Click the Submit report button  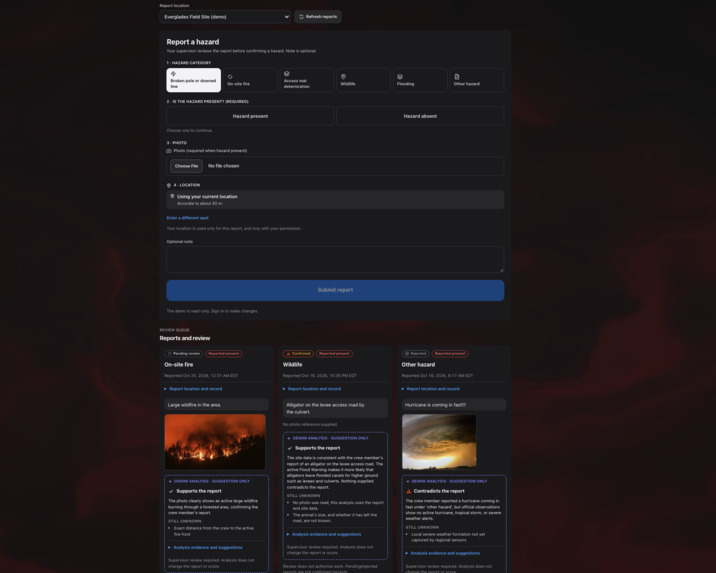pyautogui.click(x=335, y=290)
